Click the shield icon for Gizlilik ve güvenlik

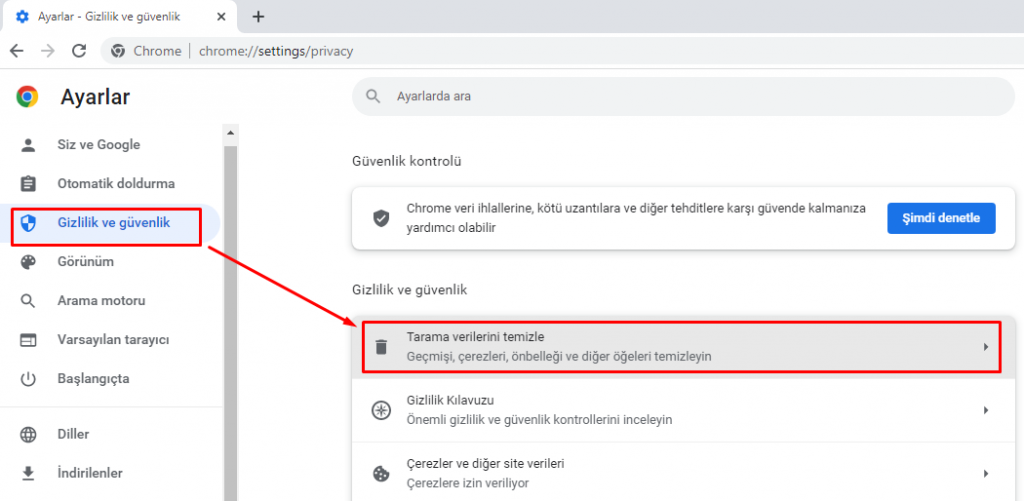coord(28,223)
